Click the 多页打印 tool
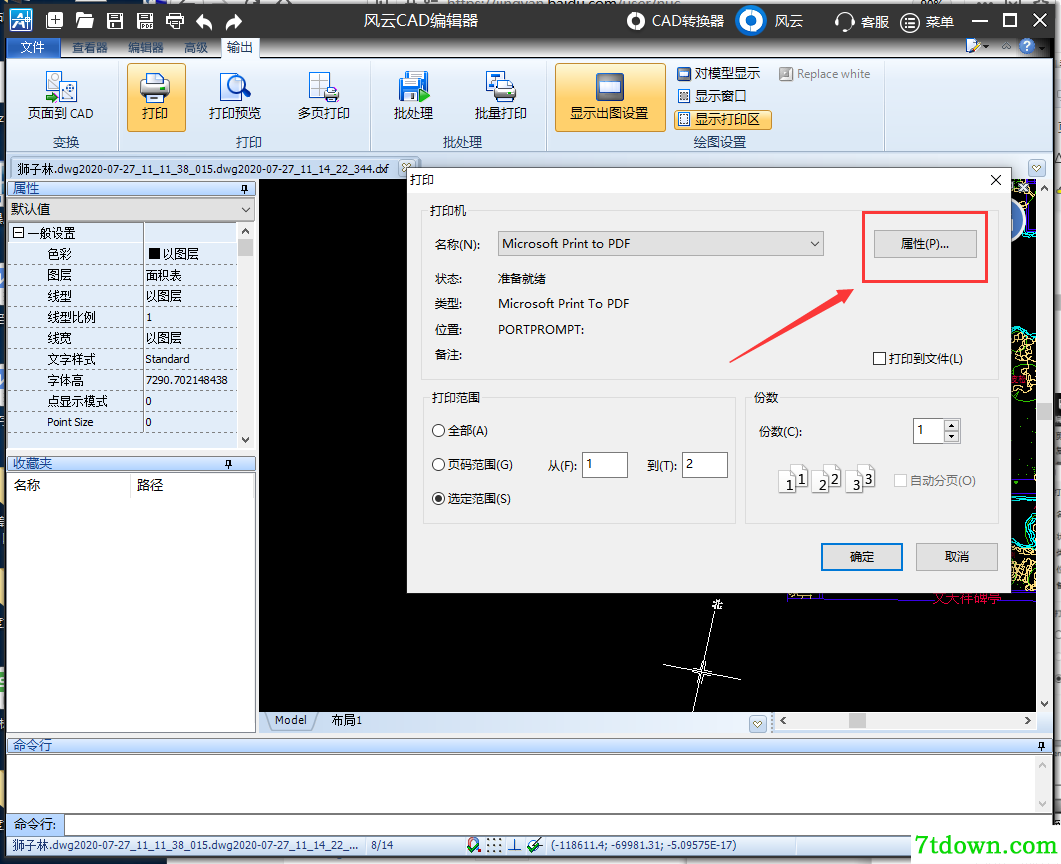The width and height of the screenshot is (1061, 864). point(323,95)
